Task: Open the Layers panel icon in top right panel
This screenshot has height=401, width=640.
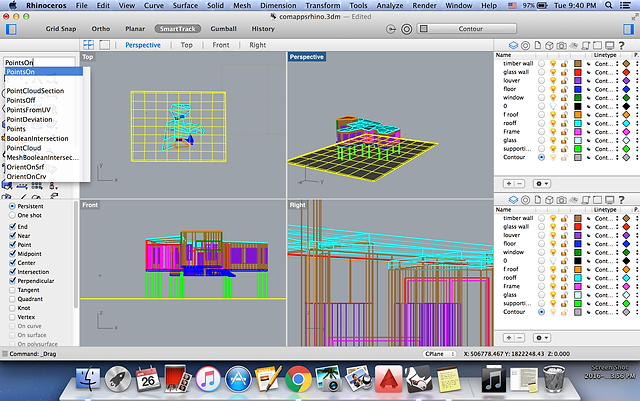Action: (513, 45)
